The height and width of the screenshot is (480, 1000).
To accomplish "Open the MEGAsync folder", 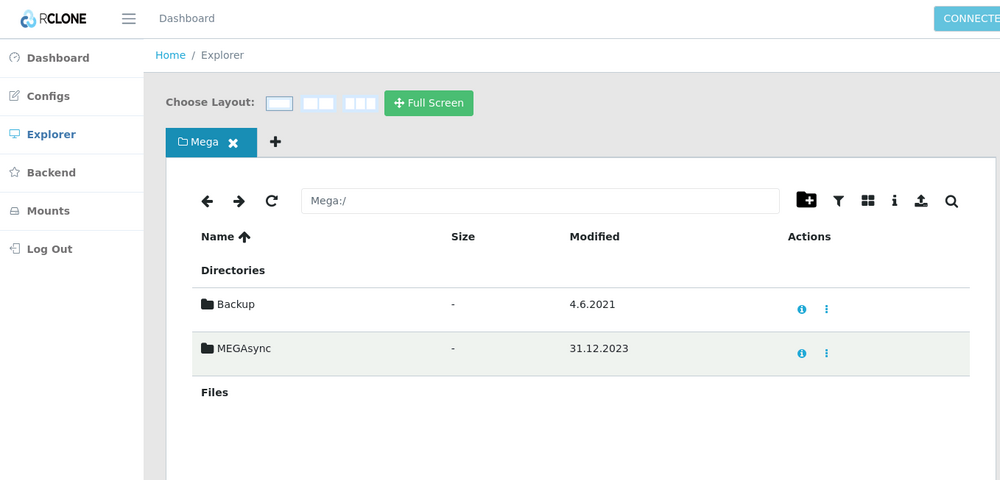I will pos(236,349).
